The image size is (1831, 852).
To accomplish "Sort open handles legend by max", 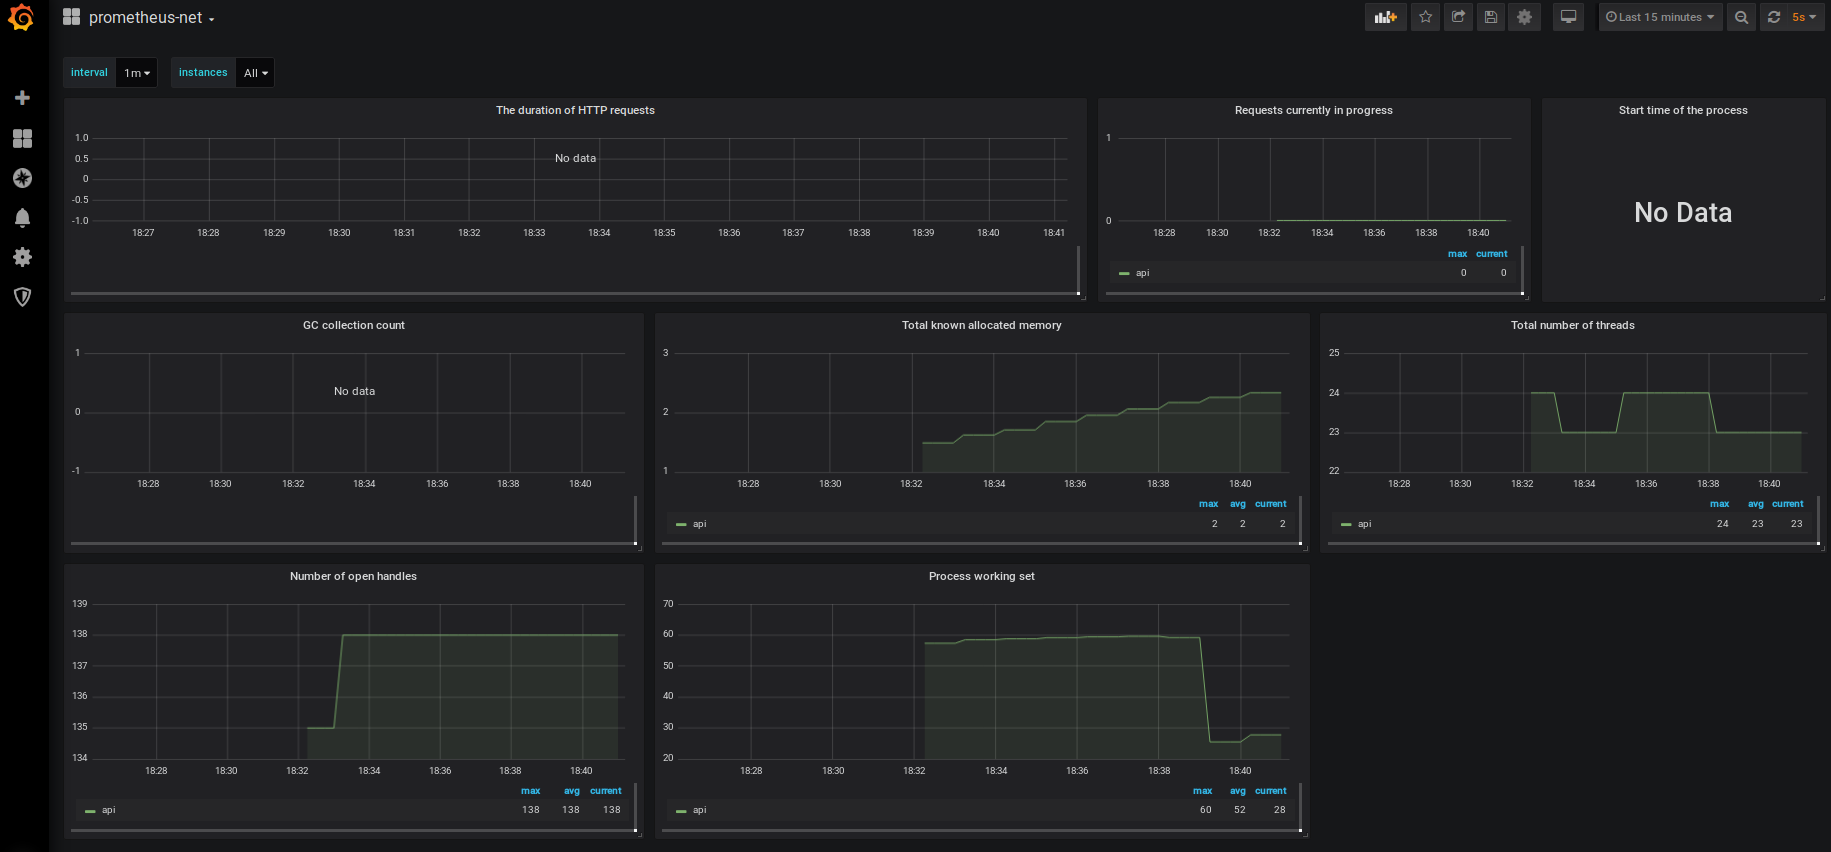I will click(530, 791).
